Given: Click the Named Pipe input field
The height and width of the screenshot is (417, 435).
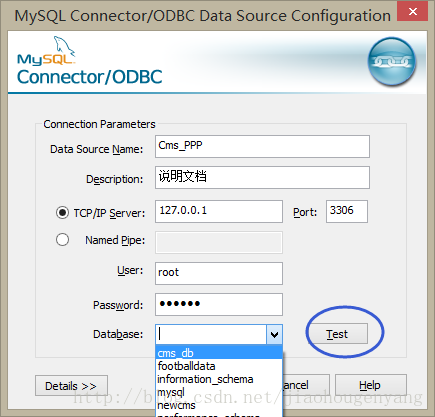Looking at the screenshot, I should (x=219, y=242).
